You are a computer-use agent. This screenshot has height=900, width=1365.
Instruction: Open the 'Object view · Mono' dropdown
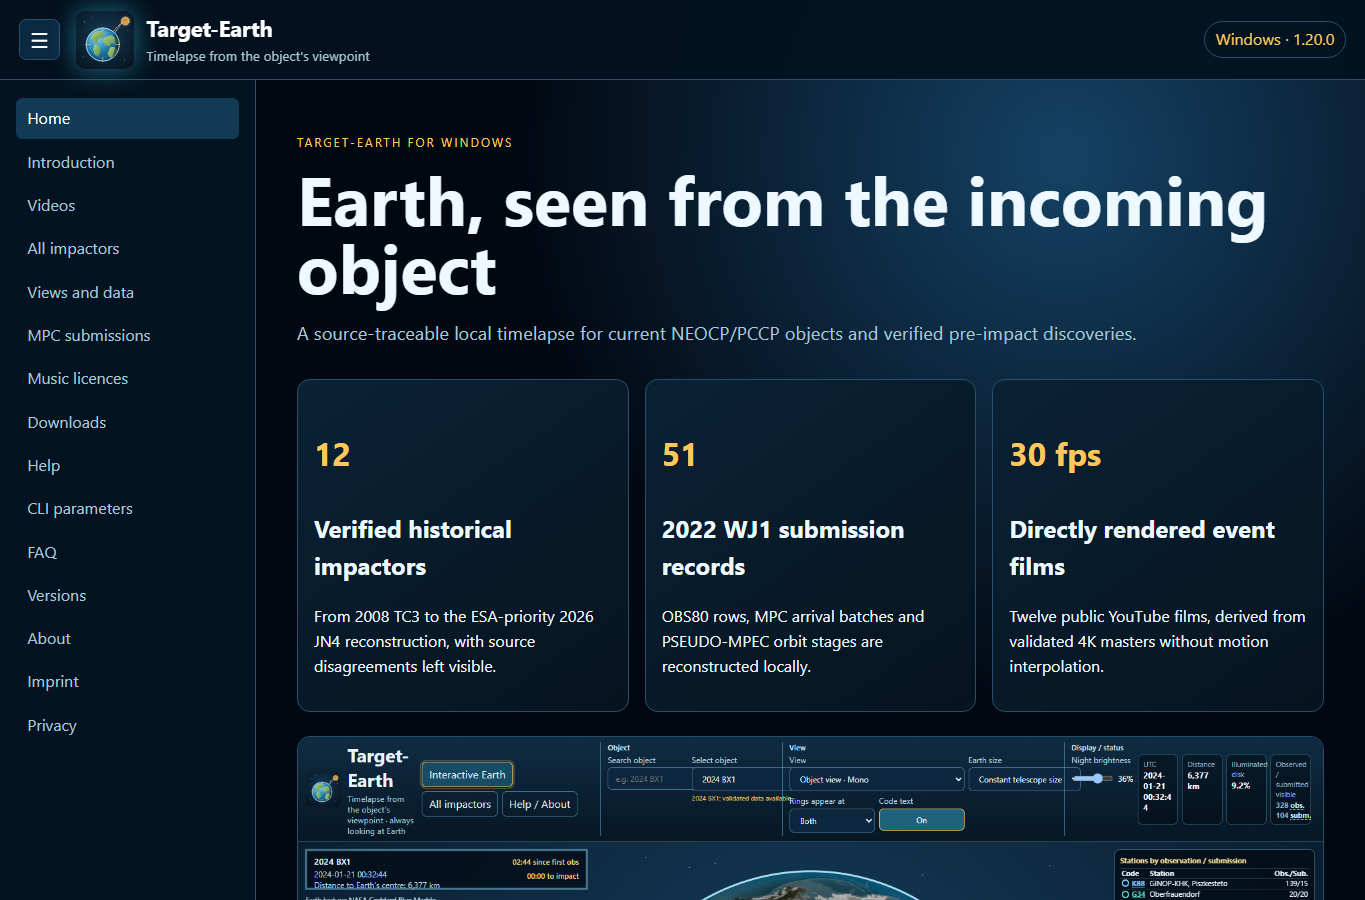pos(877,779)
